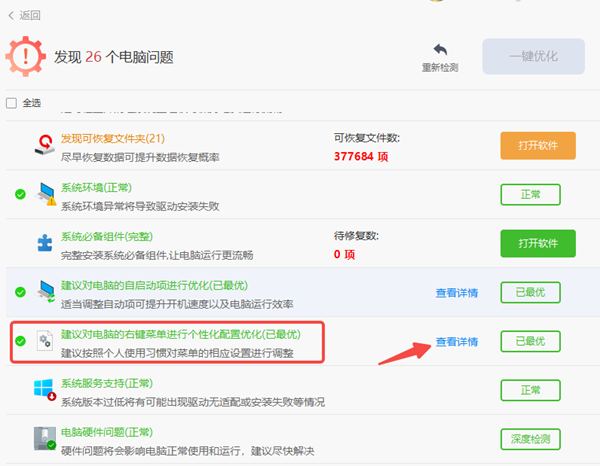Click the 发现 26 个电脑问题 heading
The width and height of the screenshot is (600, 466).
click(114, 57)
